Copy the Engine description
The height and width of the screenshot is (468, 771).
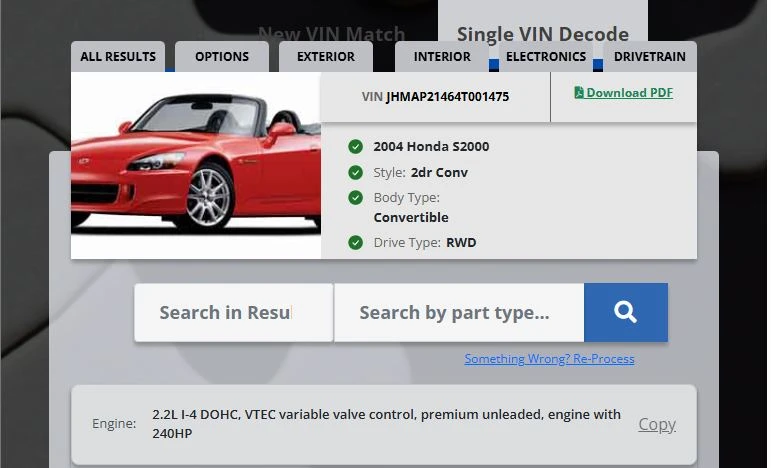657,424
